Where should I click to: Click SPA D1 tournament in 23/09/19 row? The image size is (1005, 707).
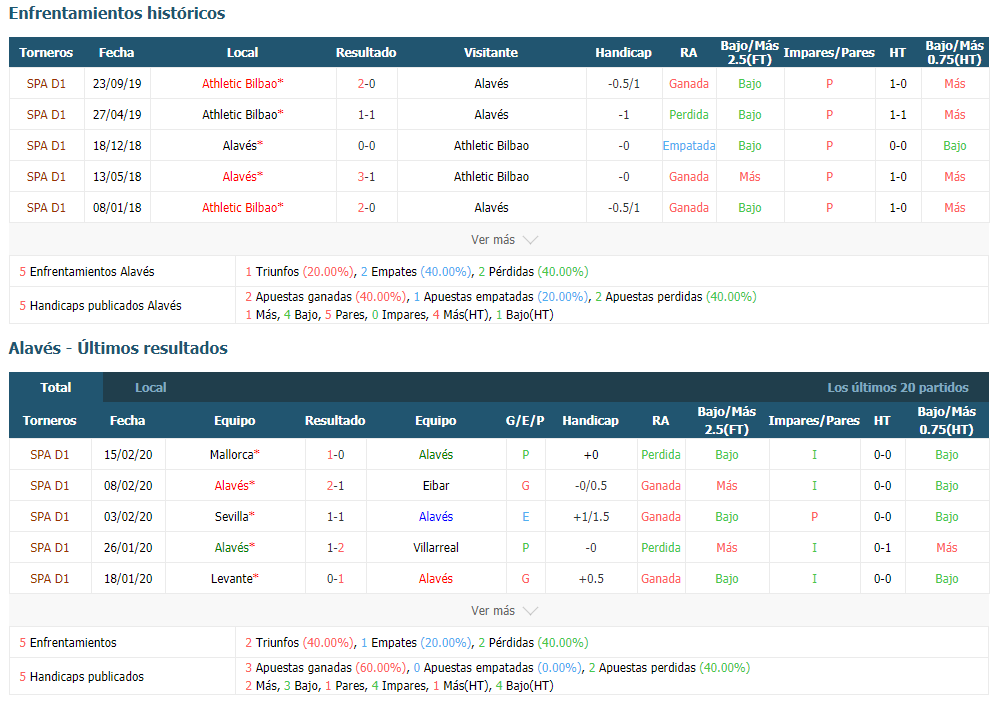click(46, 83)
